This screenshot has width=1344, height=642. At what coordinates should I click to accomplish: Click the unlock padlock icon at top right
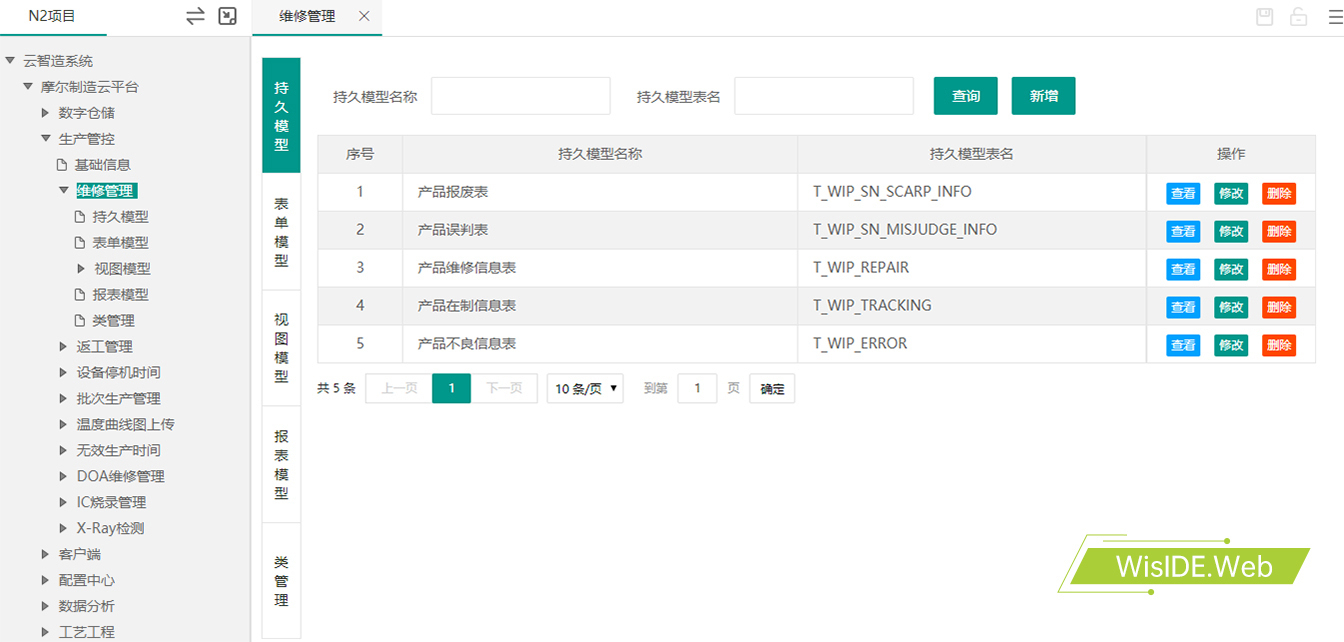pyautogui.click(x=1298, y=17)
